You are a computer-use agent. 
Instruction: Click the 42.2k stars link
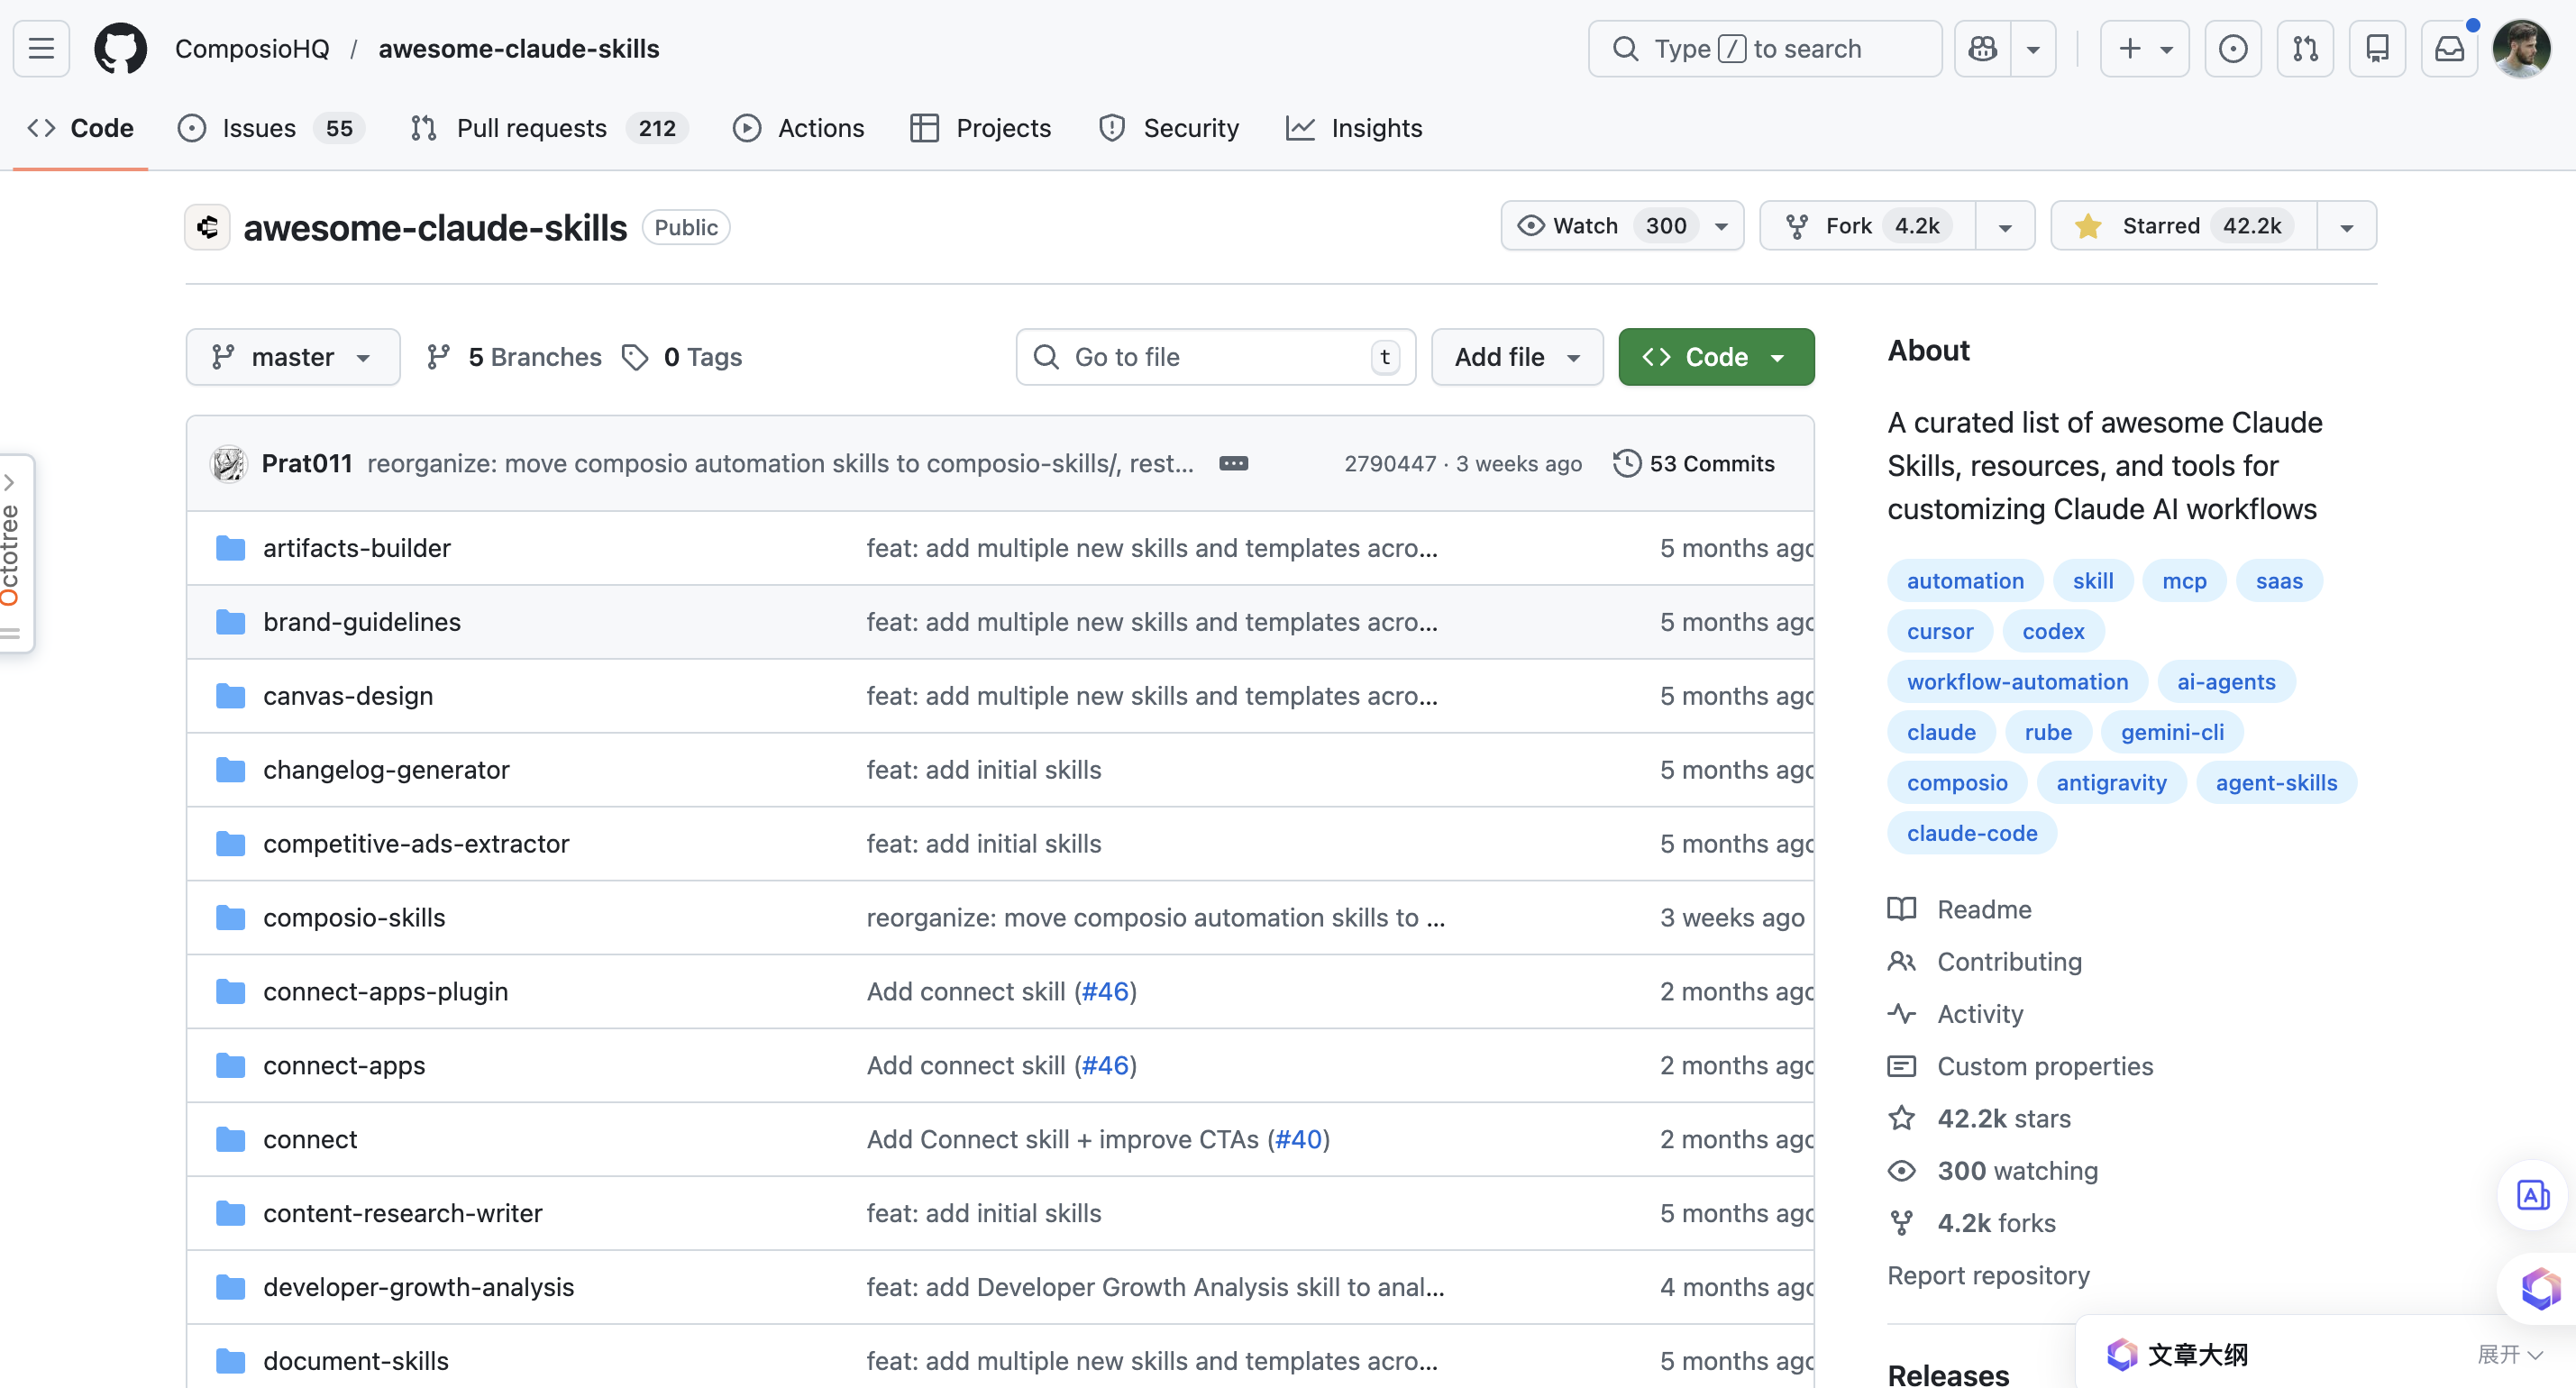[2004, 1118]
